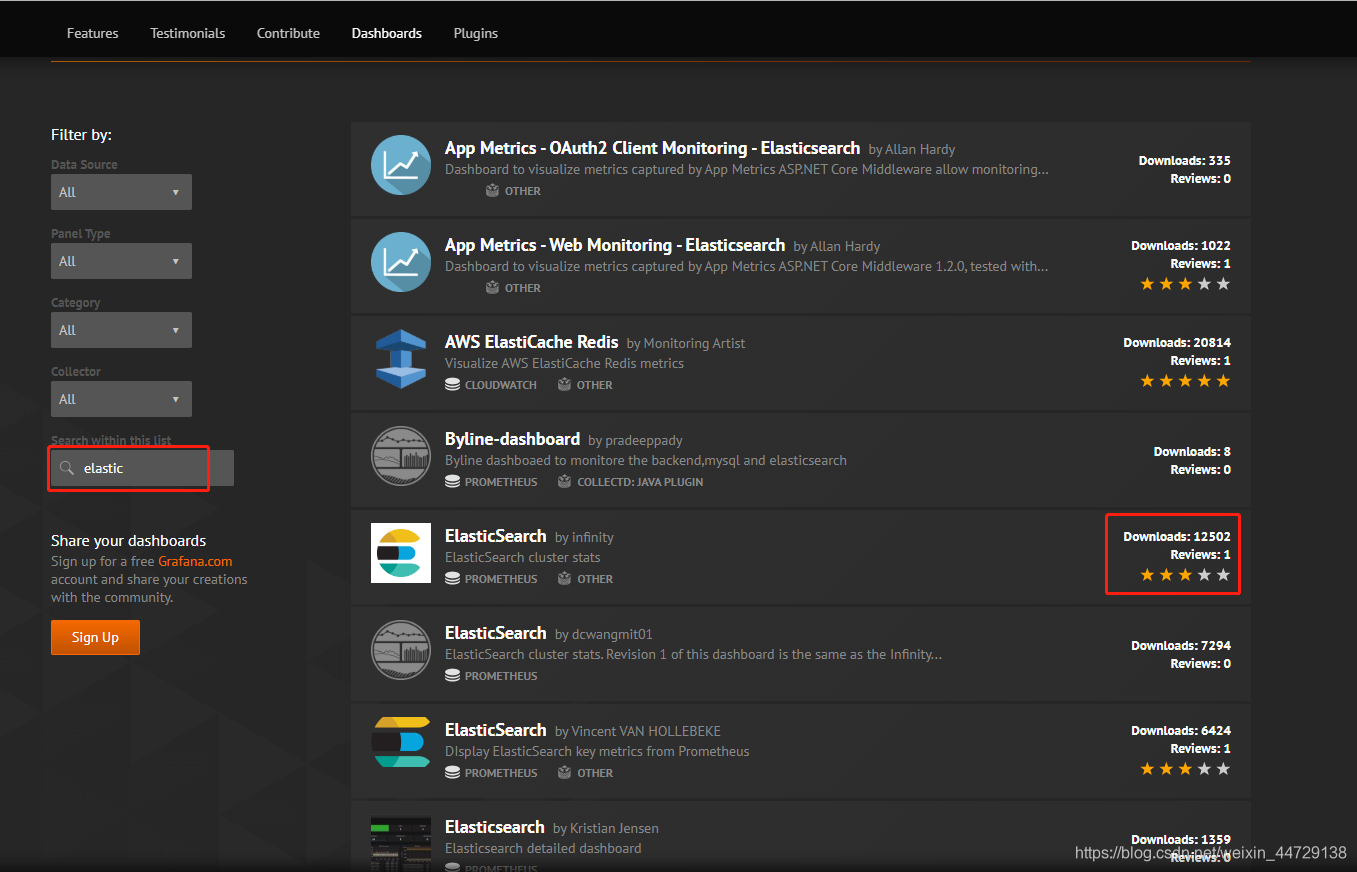Click the star rating of Vincent VAN HOLLEBEKE dashboard
The image size is (1357, 872).
1185,769
